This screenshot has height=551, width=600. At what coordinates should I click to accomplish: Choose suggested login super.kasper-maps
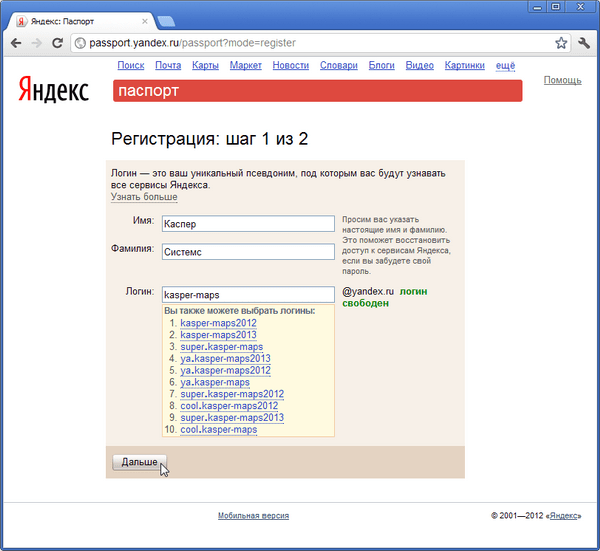pyautogui.click(x=222, y=347)
